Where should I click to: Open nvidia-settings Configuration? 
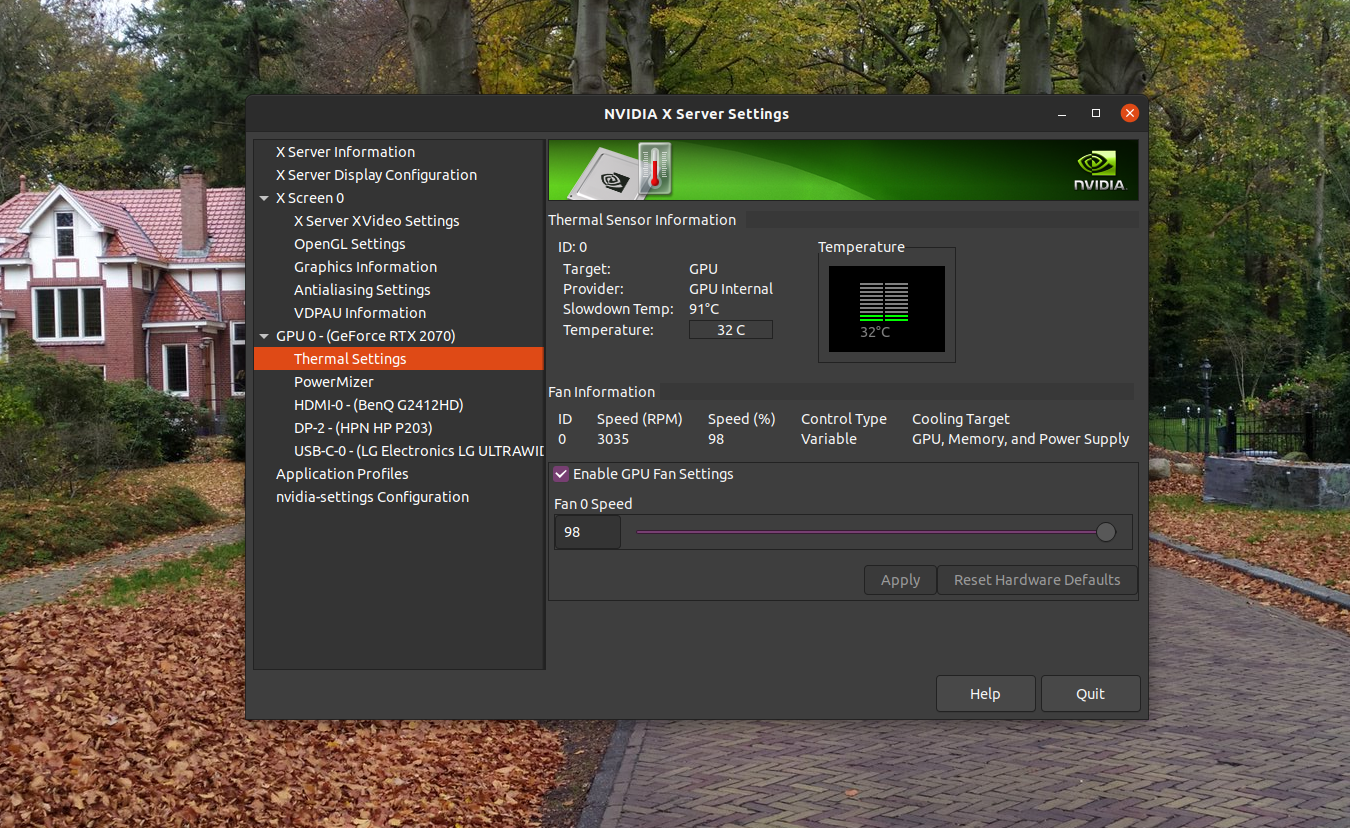tap(372, 497)
